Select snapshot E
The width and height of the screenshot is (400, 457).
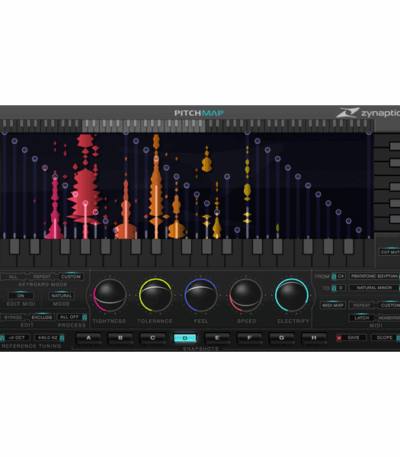[x=217, y=338]
